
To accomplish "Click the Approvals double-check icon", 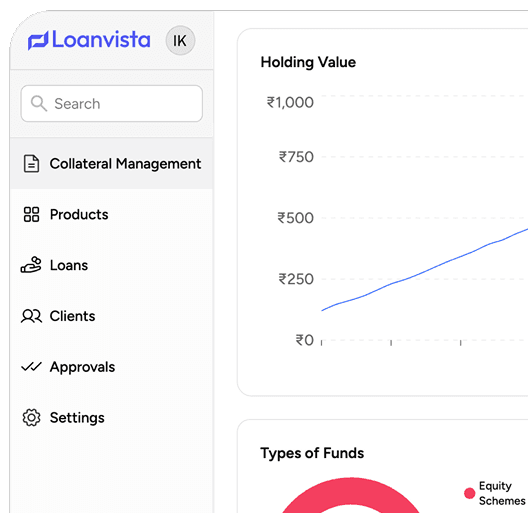I will (31, 366).
